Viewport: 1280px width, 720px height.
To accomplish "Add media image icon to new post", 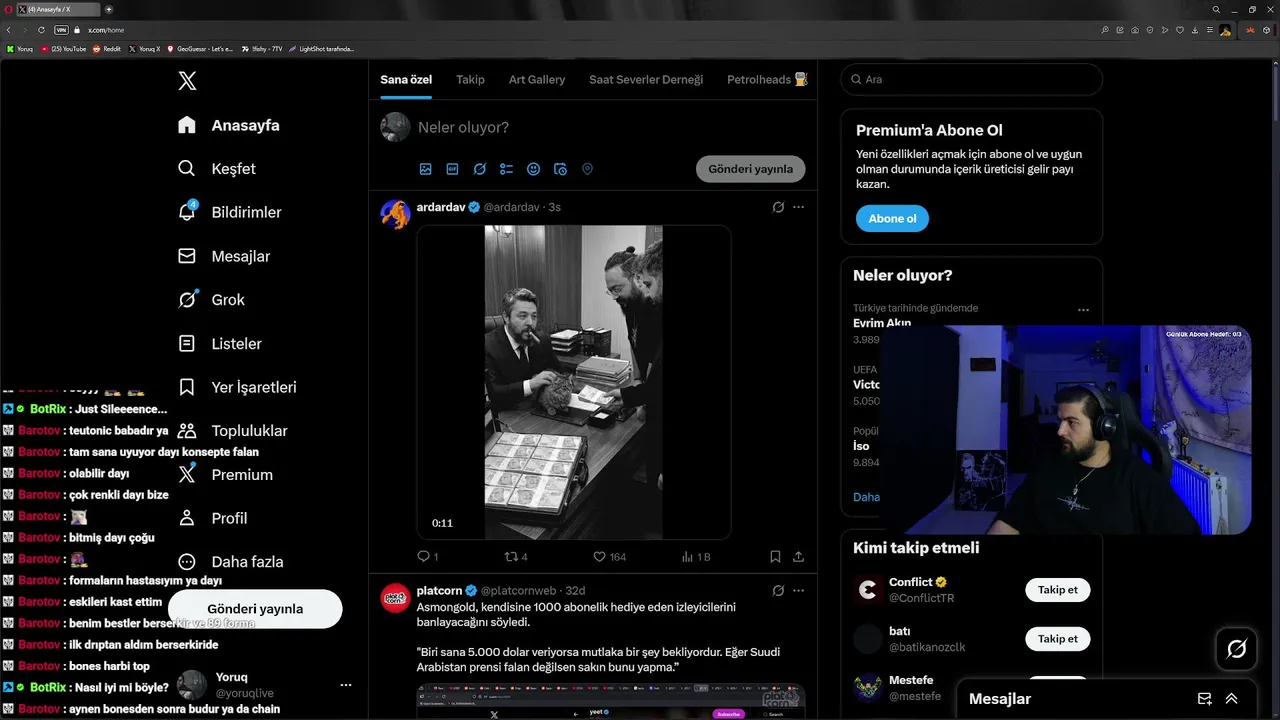I will click(x=425, y=169).
